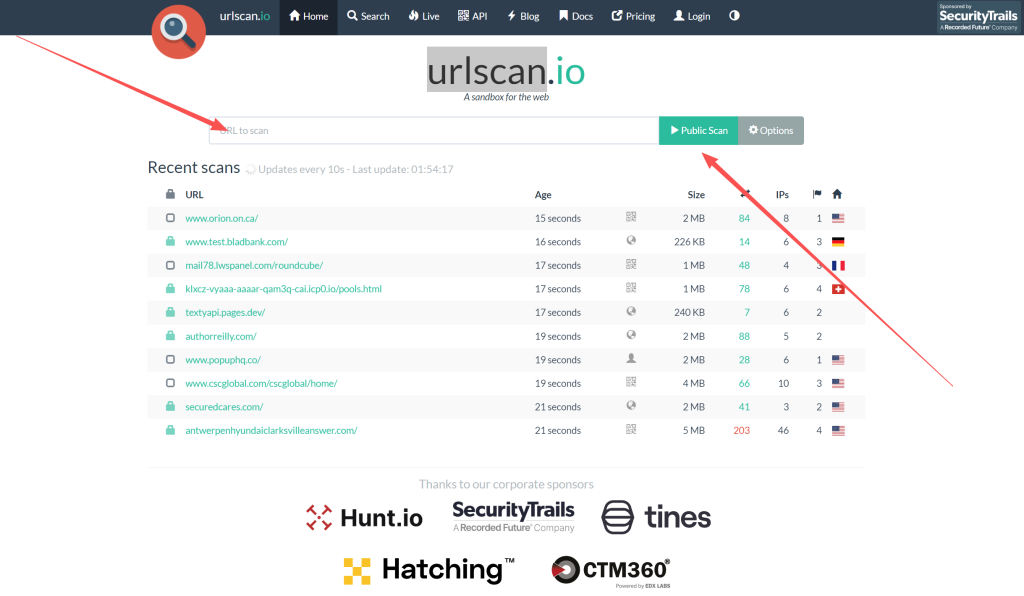Open the Search page in navbar
The width and height of the screenshot is (1024, 596).
[368, 16]
